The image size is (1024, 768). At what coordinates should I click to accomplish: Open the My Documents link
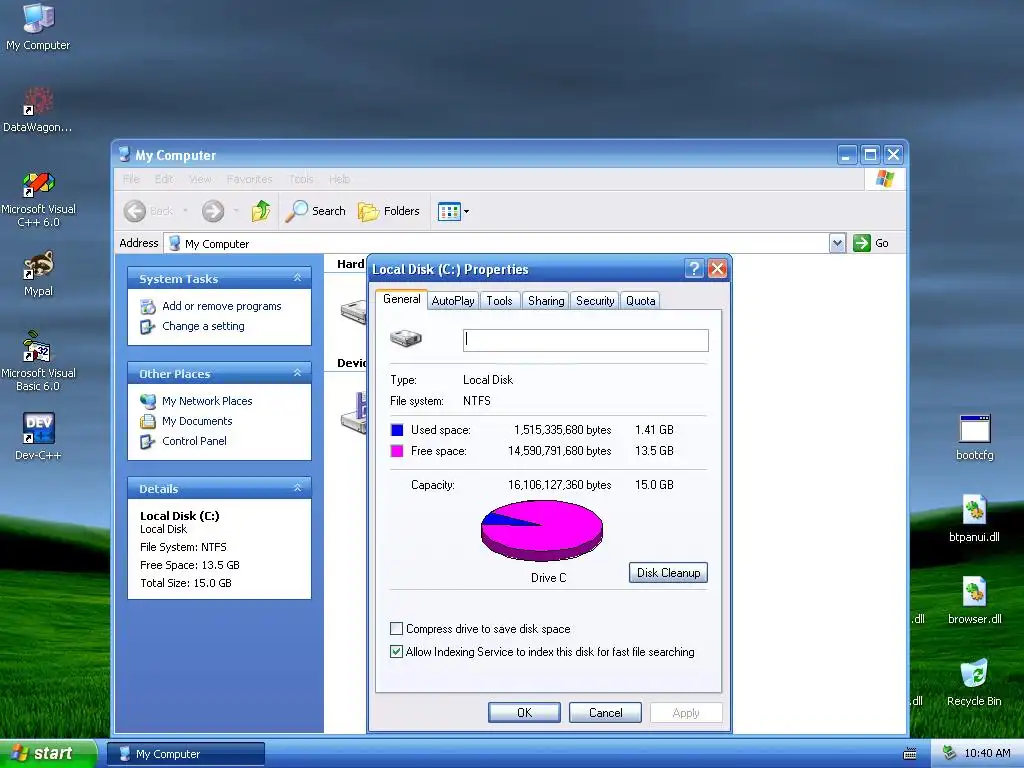pos(197,421)
